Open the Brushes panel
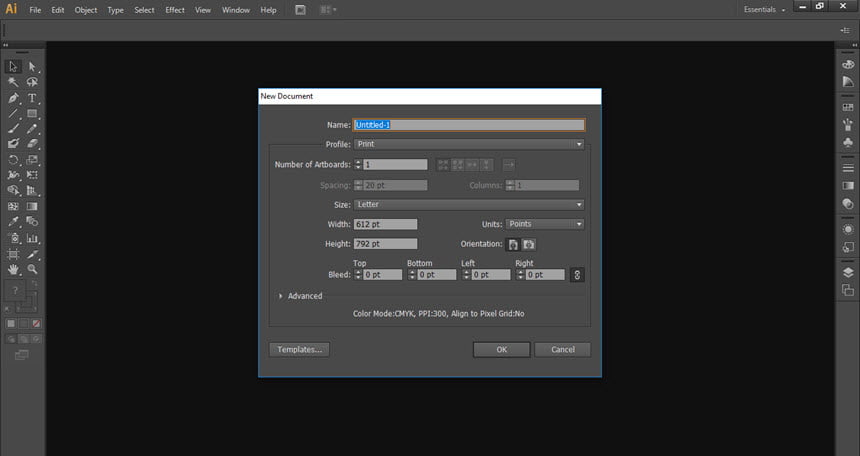 [848, 125]
